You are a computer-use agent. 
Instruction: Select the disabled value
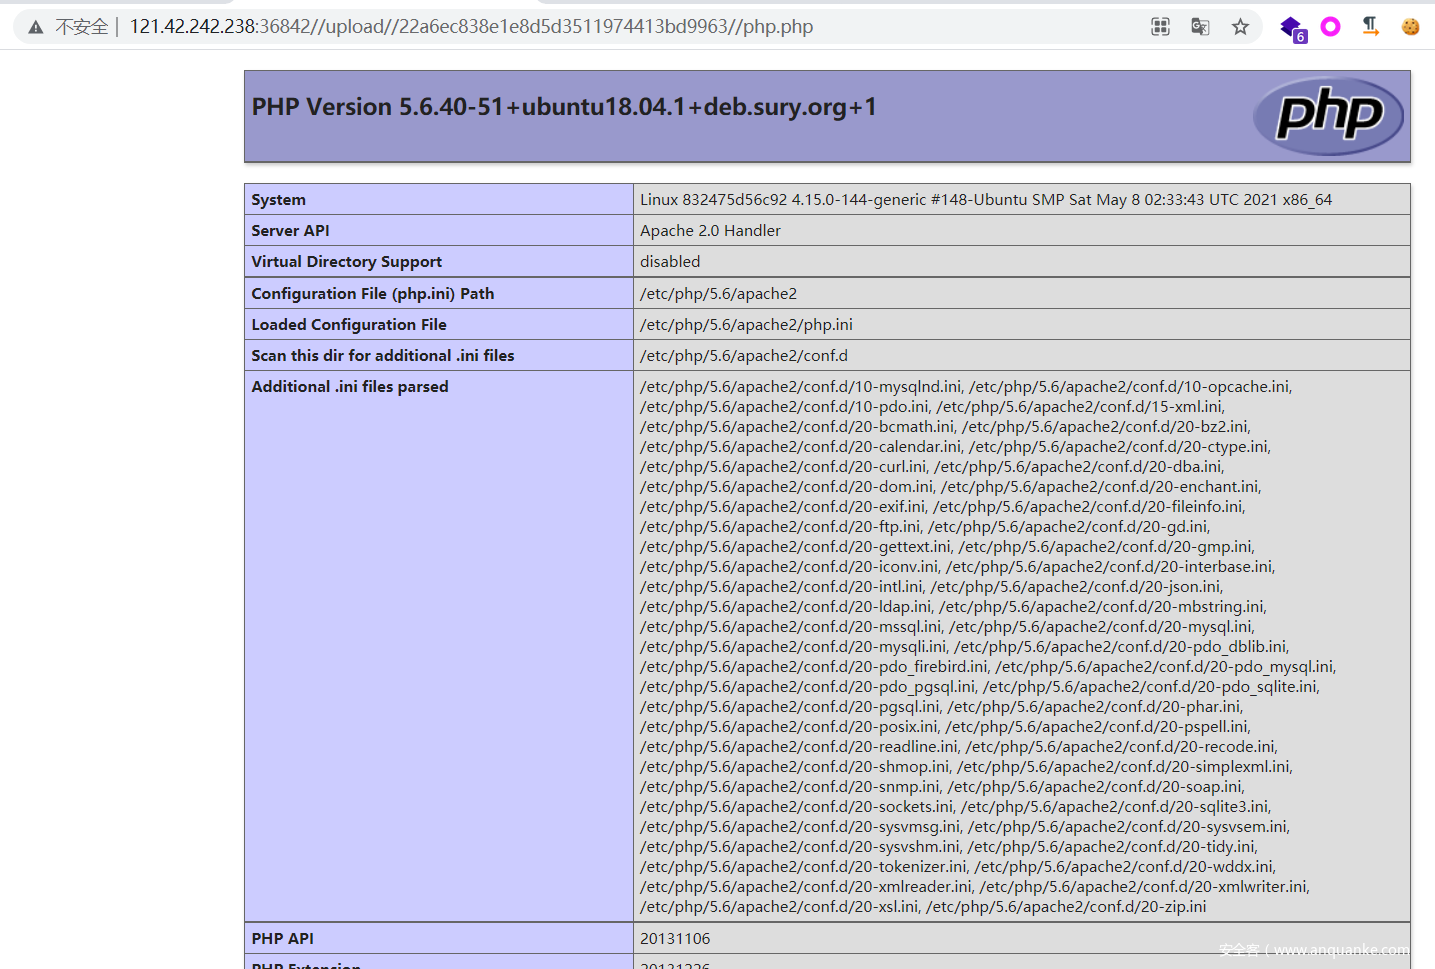click(670, 262)
